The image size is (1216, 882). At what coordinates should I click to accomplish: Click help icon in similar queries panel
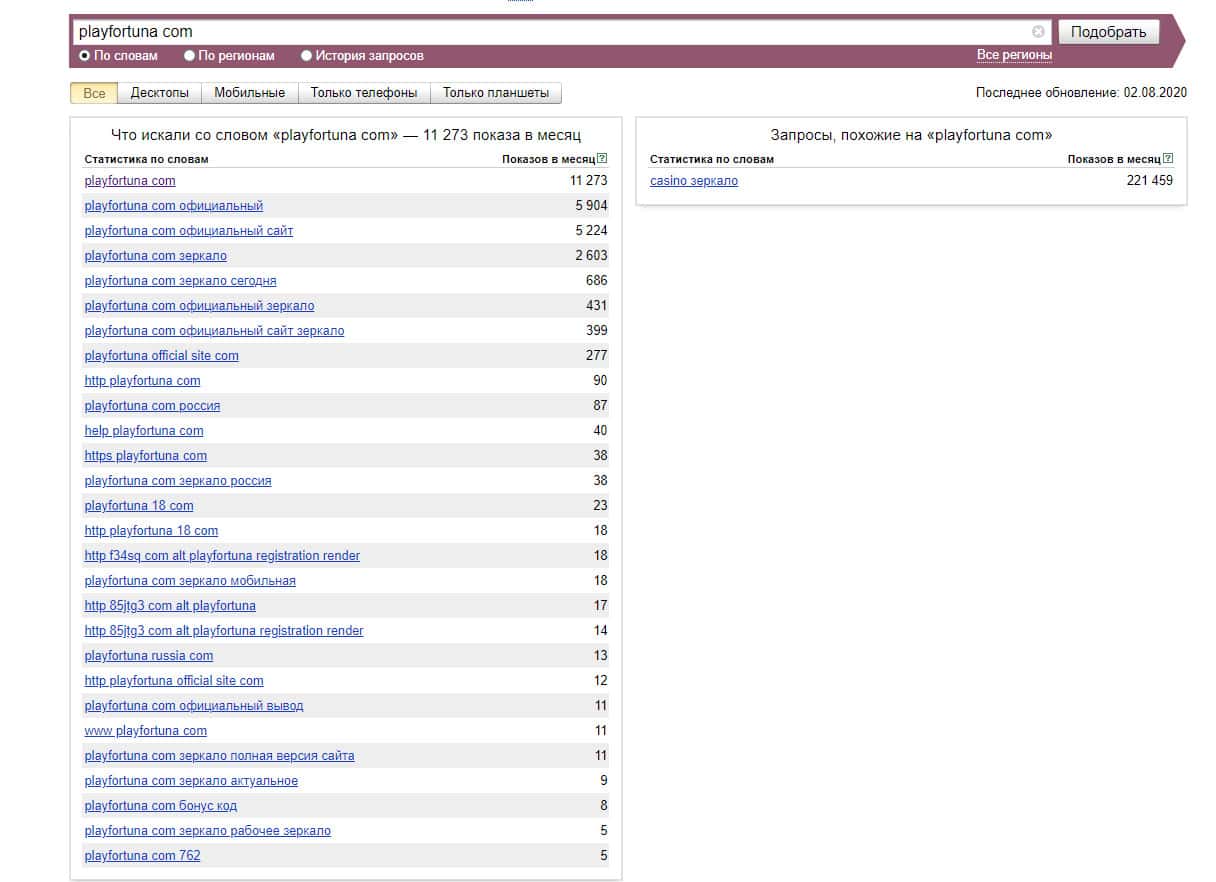tap(1168, 159)
